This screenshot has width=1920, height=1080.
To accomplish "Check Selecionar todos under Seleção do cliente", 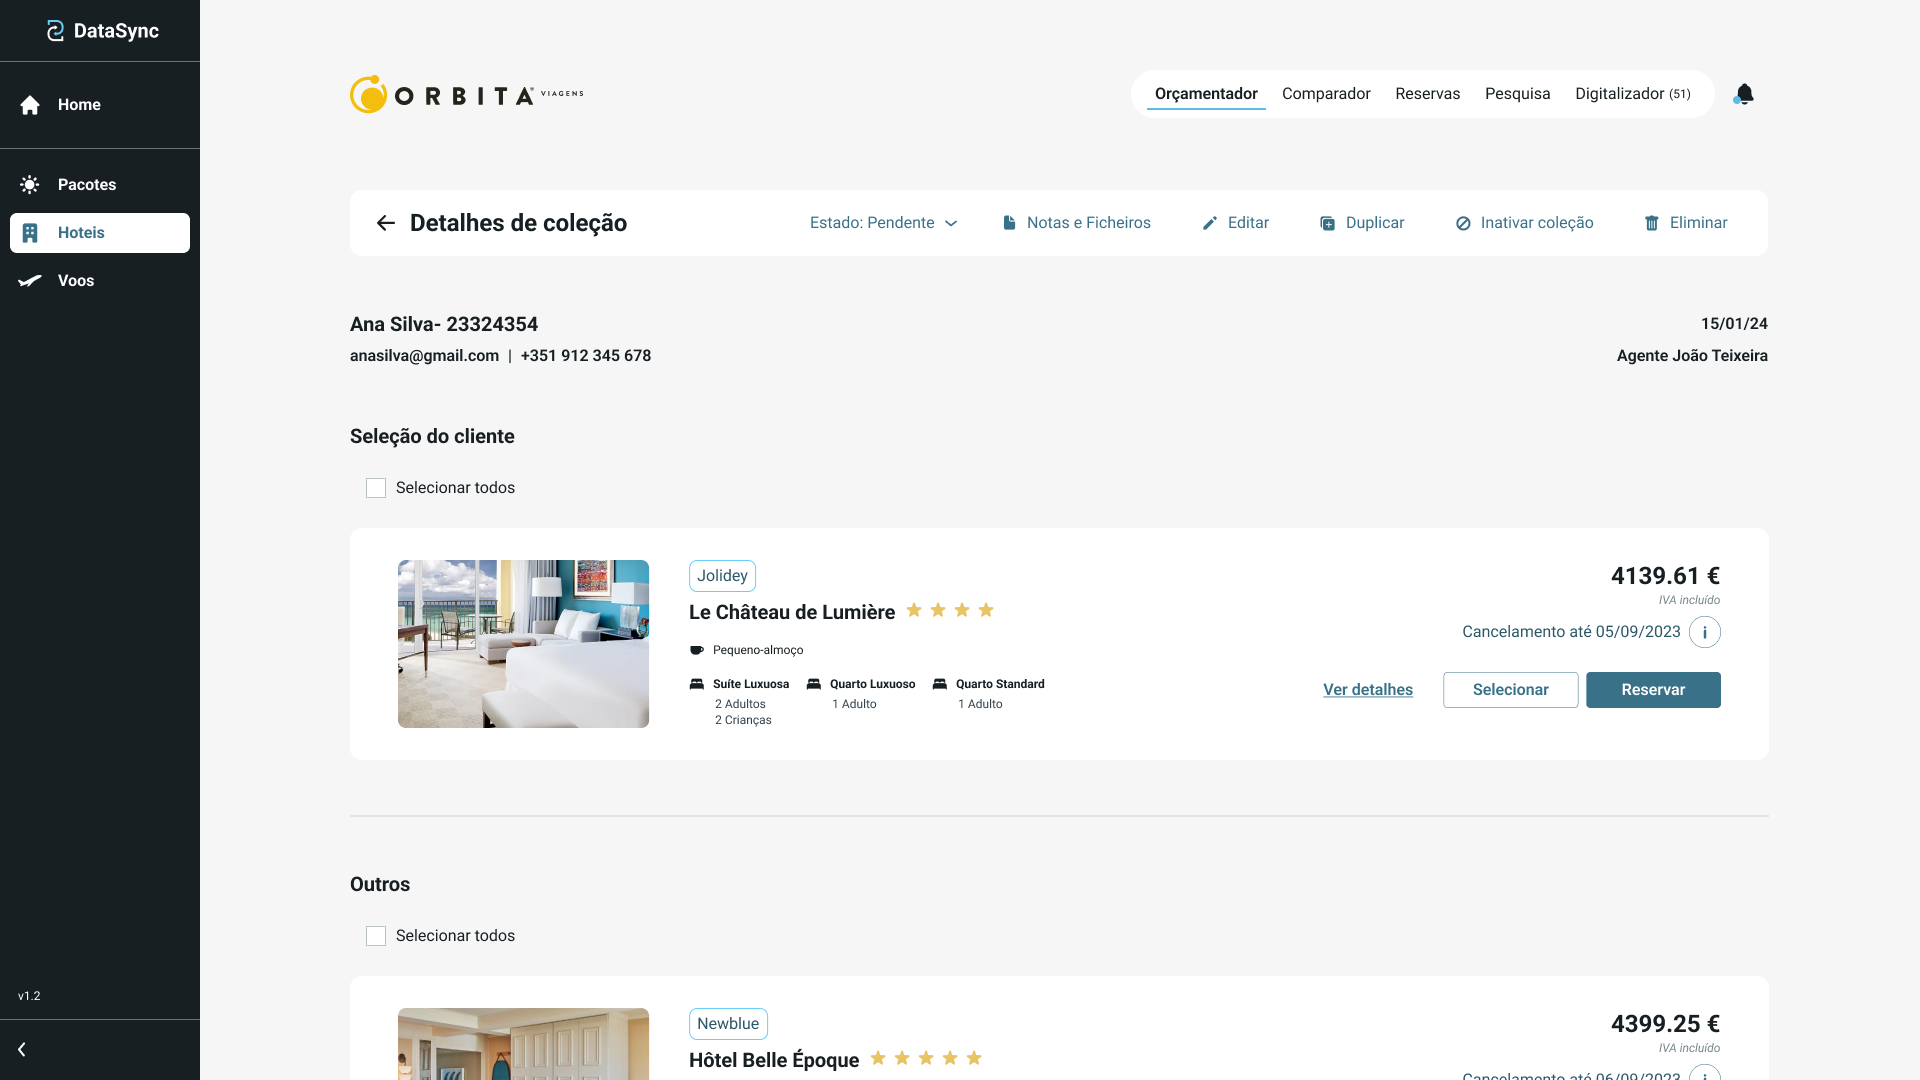I will point(376,488).
